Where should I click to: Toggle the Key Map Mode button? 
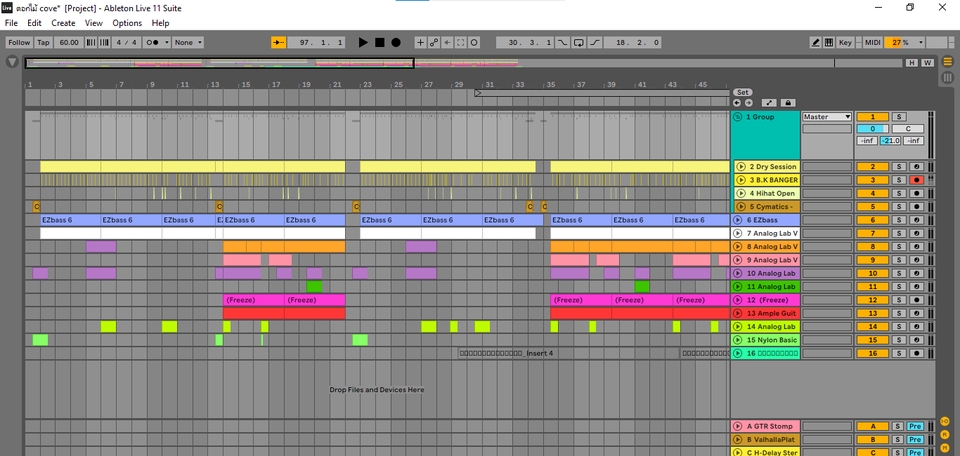pyautogui.click(x=846, y=42)
